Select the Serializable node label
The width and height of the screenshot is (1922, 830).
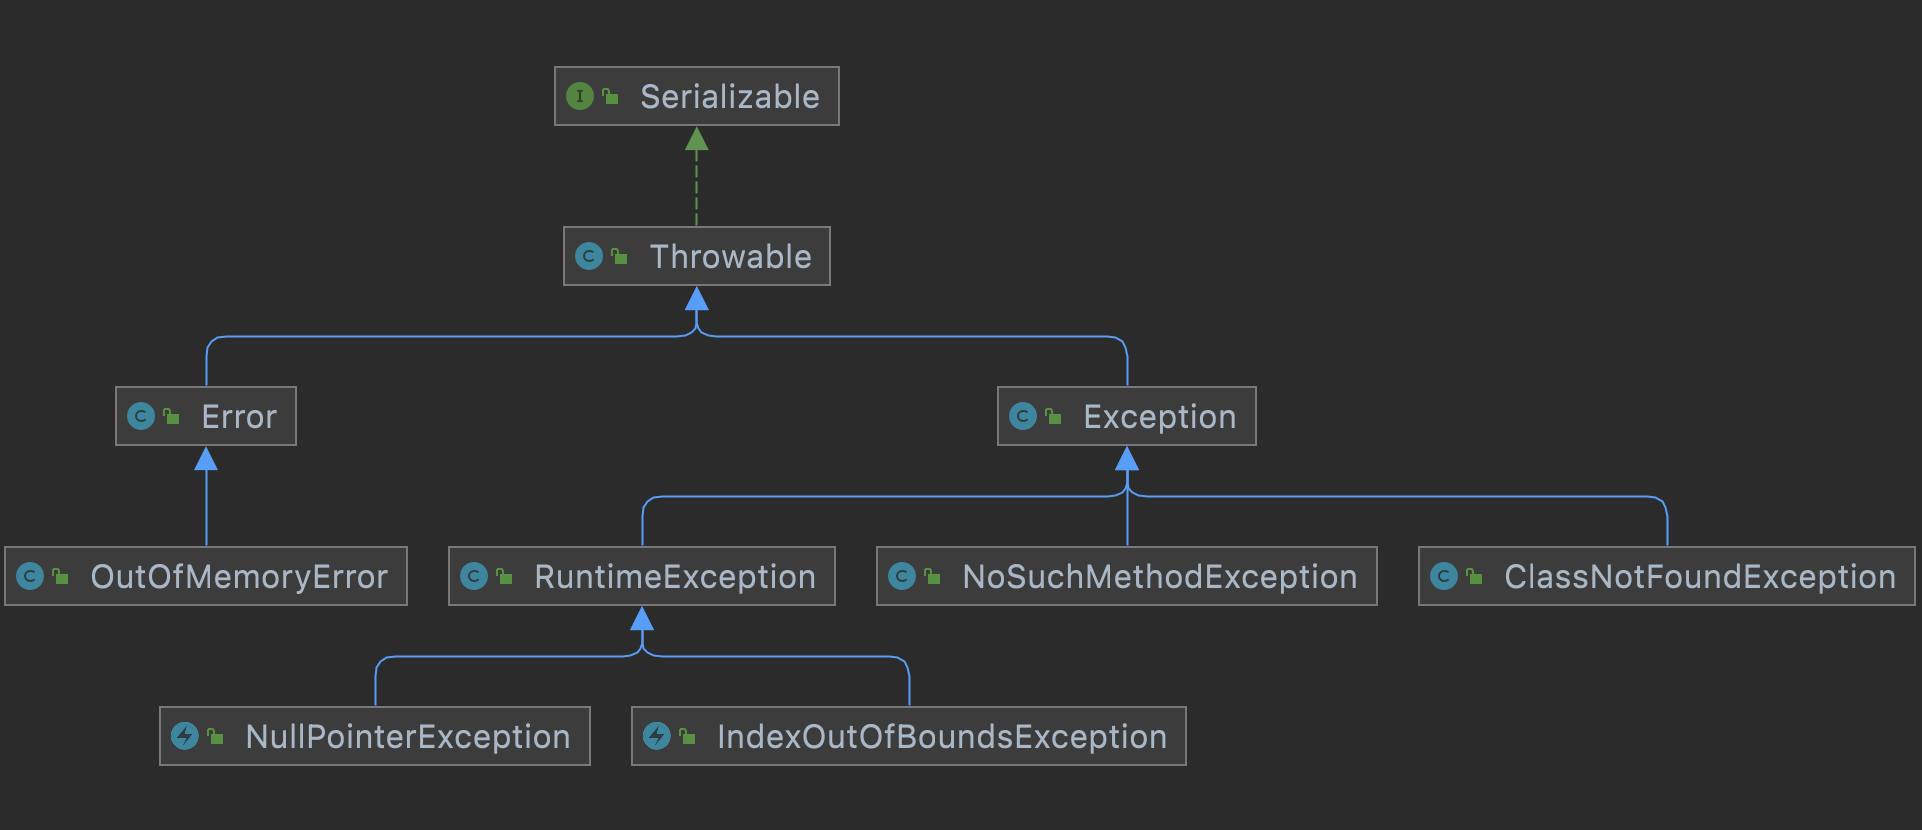(730, 96)
